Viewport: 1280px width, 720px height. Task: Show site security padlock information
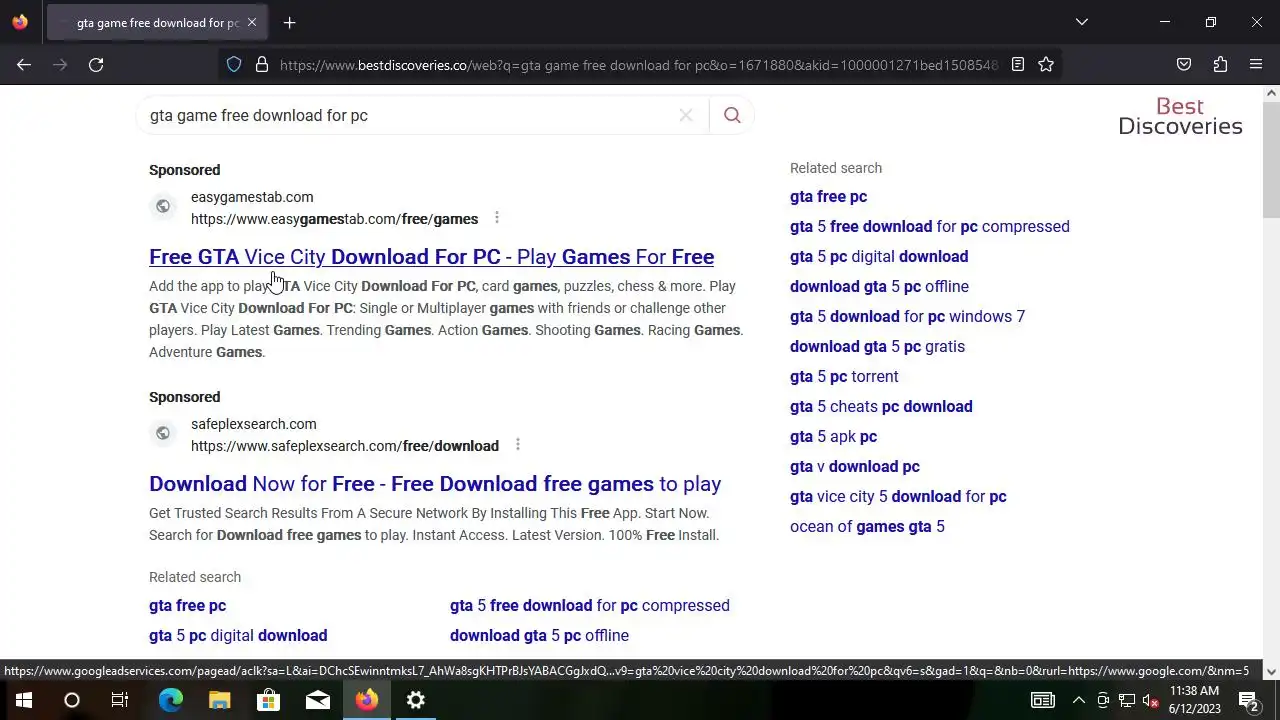coord(262,64)
